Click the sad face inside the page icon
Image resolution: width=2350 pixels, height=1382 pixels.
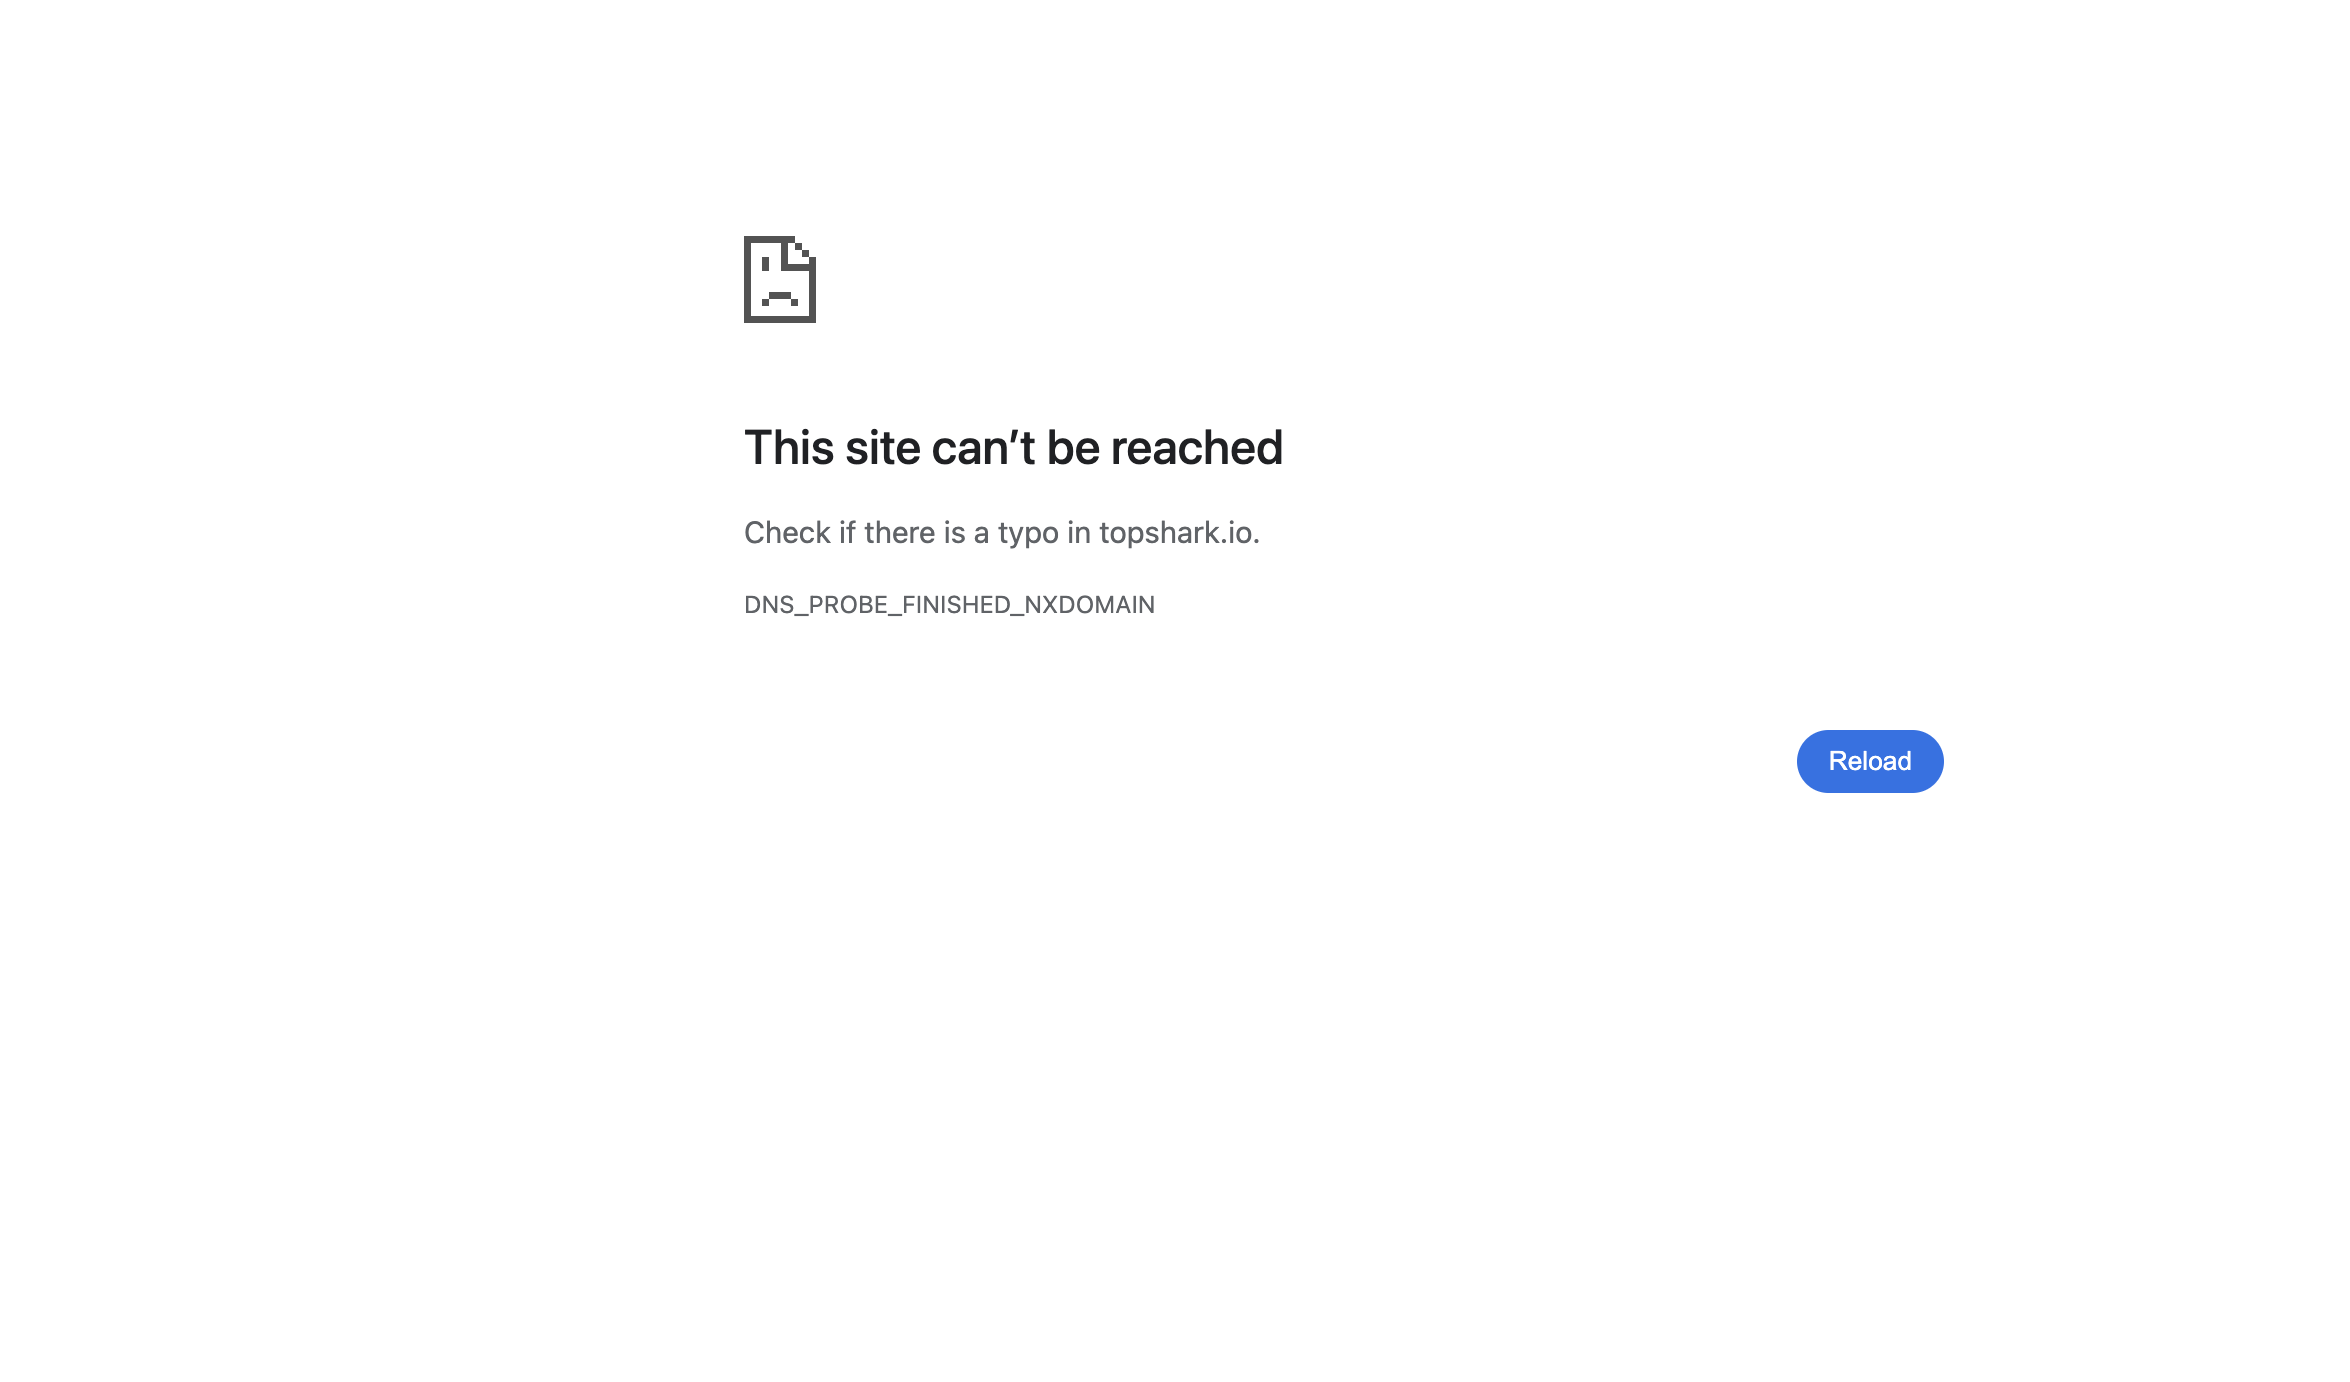point(779,282)
